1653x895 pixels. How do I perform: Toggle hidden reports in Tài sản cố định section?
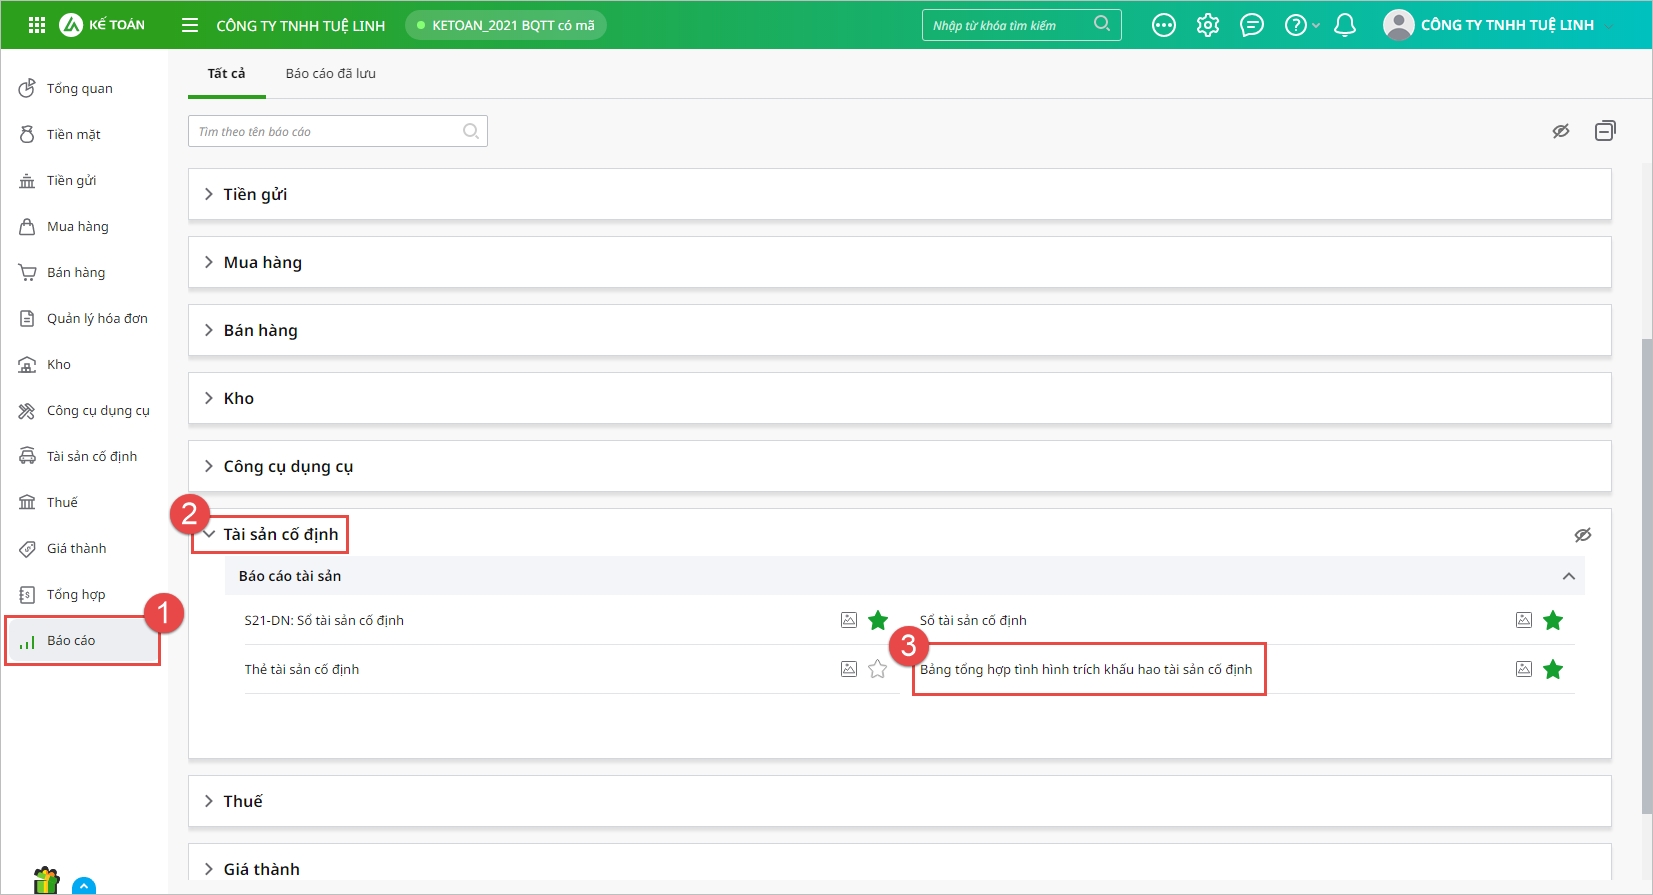pyautogui.click(x=1583, y=535)
